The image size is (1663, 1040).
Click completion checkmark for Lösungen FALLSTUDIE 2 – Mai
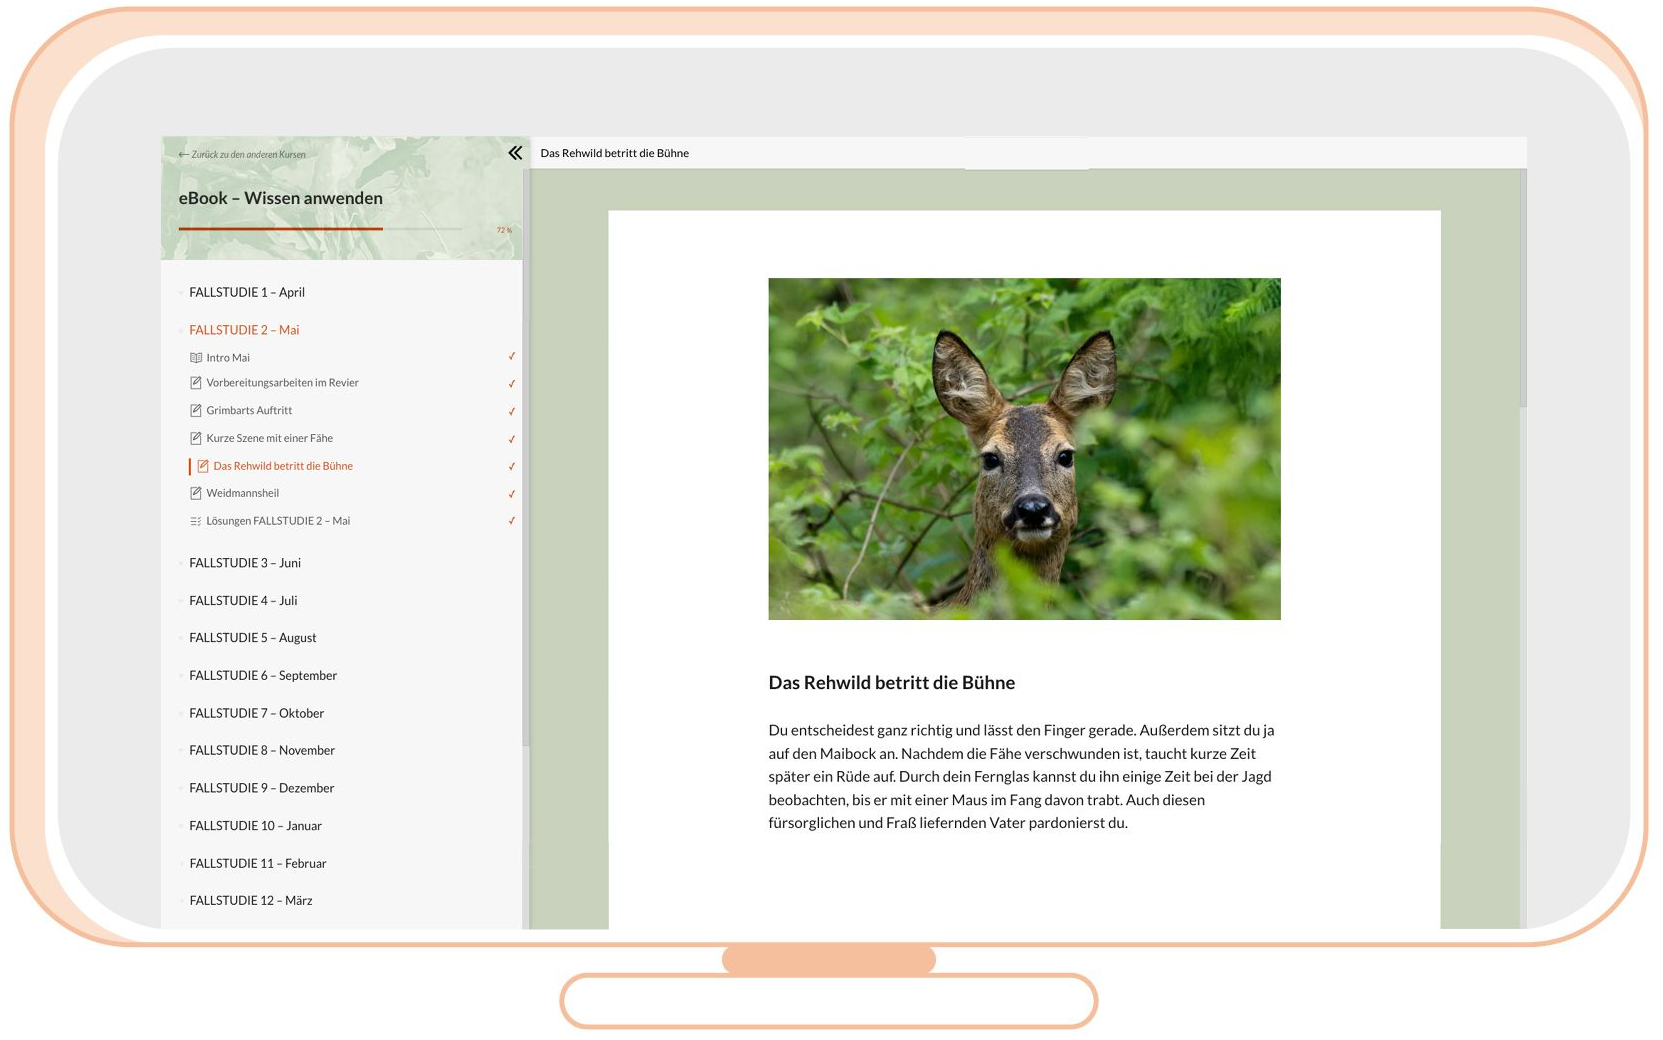click(512, 520)
